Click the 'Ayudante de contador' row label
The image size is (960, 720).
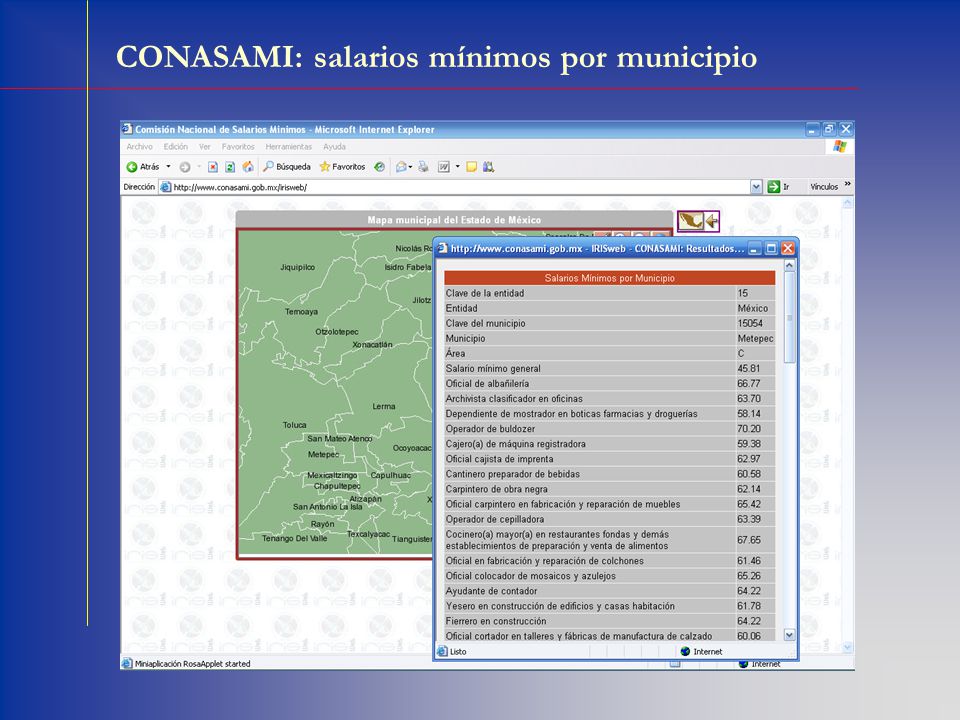coord(492,591)
